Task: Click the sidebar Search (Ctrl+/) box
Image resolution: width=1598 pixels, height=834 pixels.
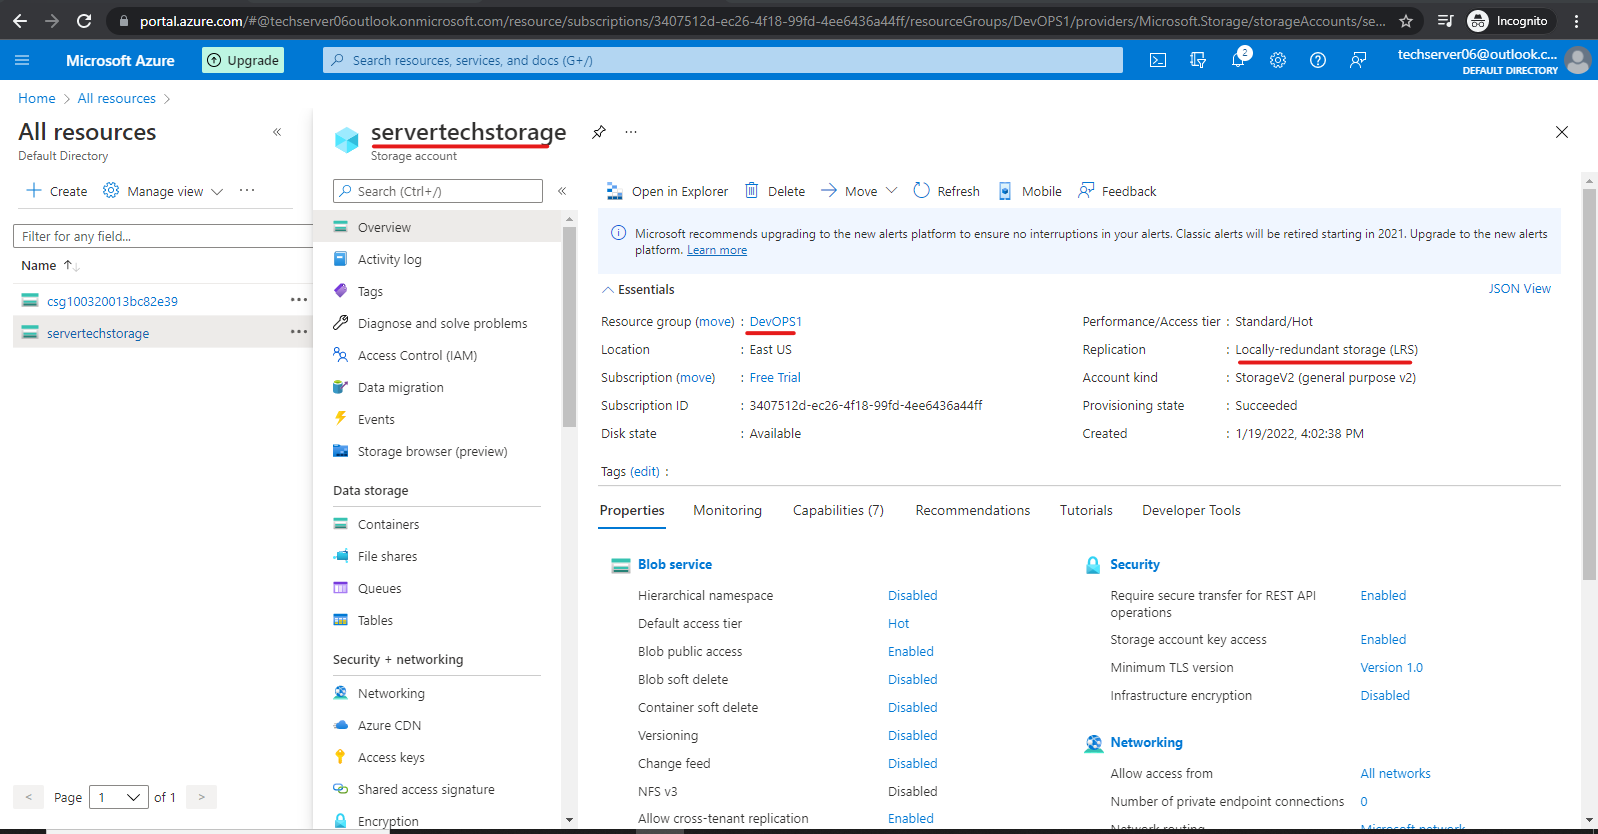Action: (438, 191)
